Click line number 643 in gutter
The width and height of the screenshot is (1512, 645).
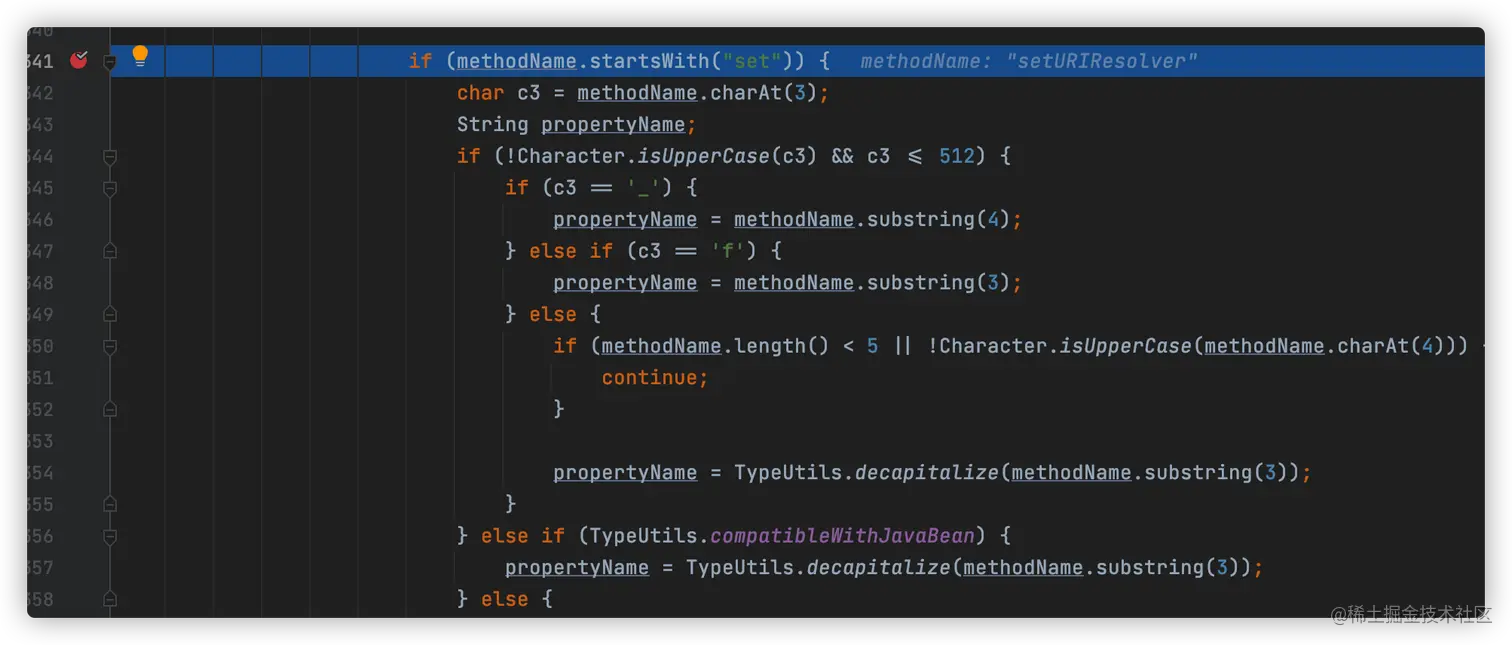[40, 125]
